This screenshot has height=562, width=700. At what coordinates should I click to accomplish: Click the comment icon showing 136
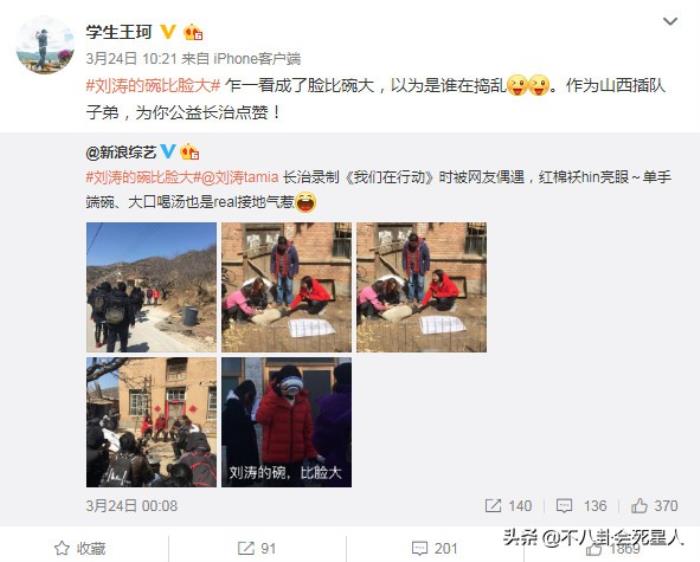564,506
